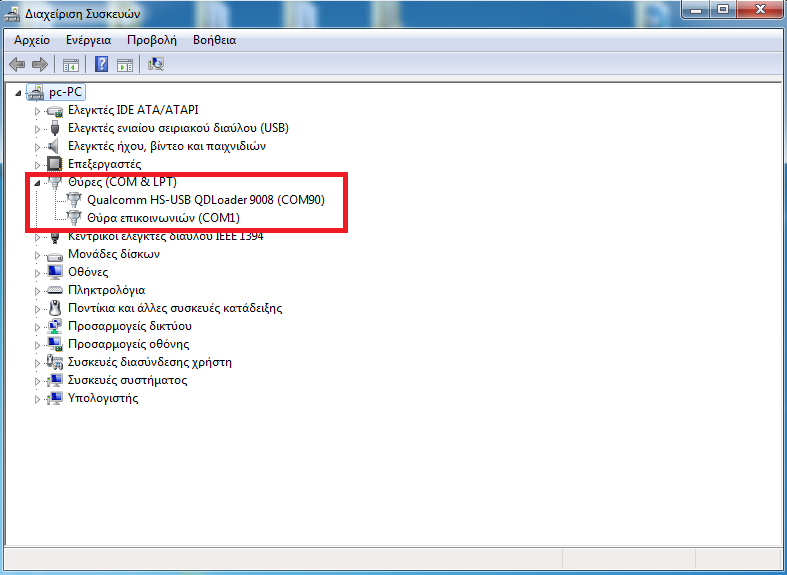Toggle the action pane toolbar icon
This screenshot has width=787, height=575.
125,65
